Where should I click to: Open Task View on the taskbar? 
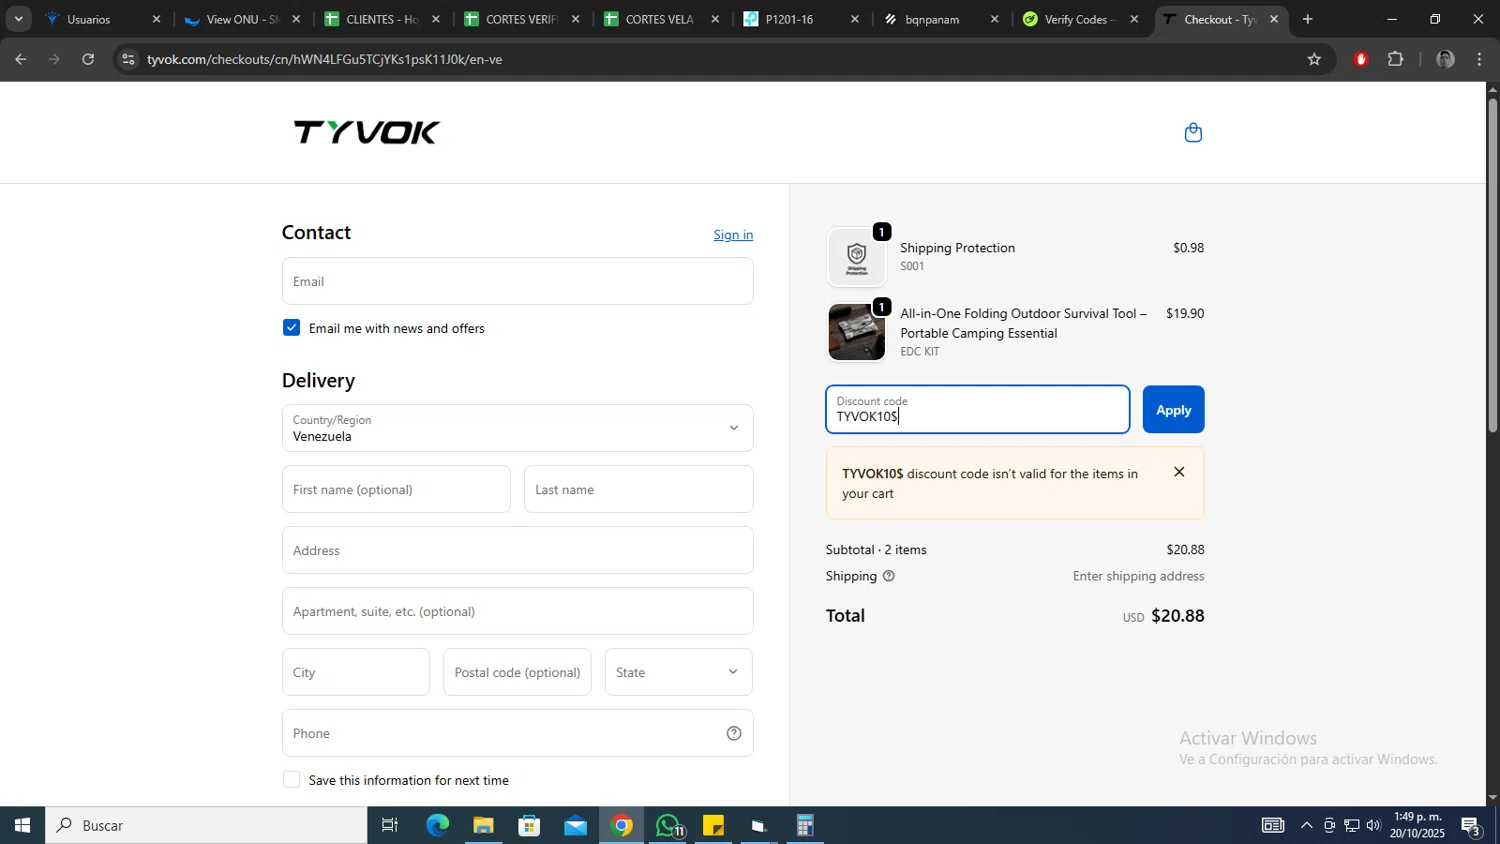(x=390, y=825)
